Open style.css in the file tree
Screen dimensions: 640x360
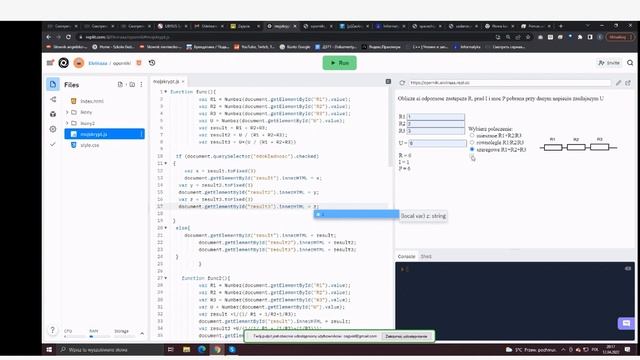[89, 145]
